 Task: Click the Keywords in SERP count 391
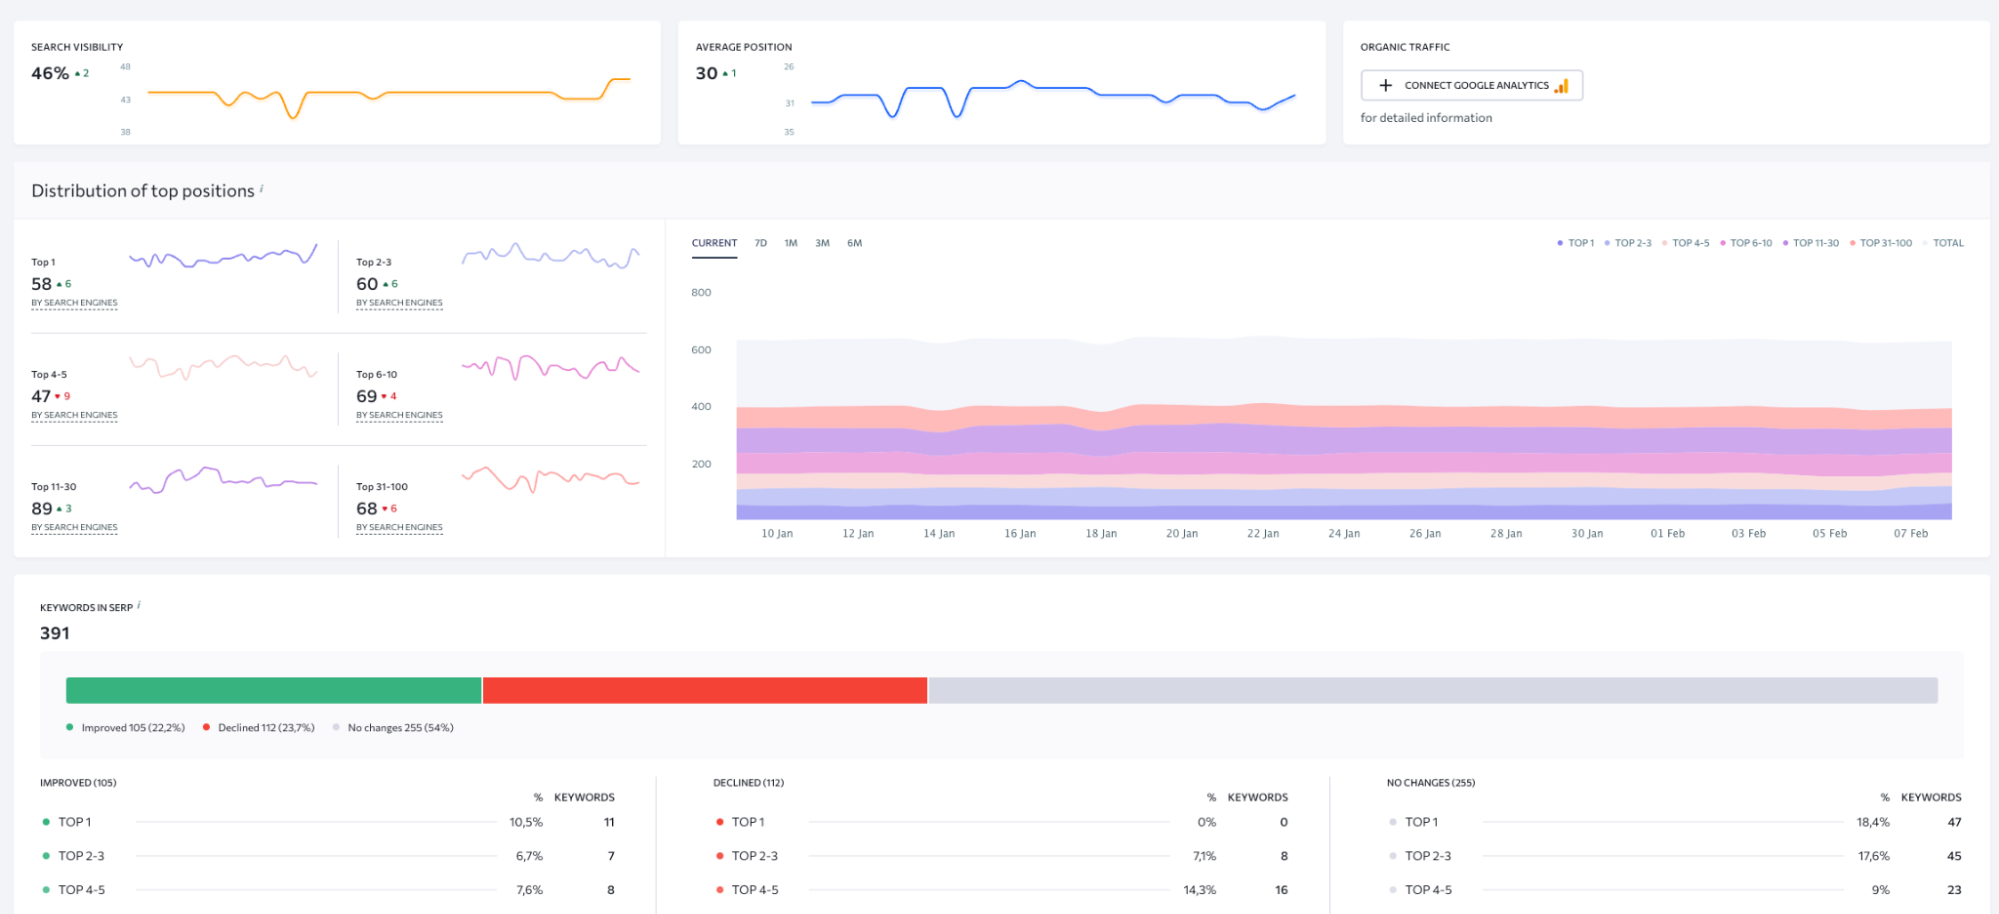55,633
